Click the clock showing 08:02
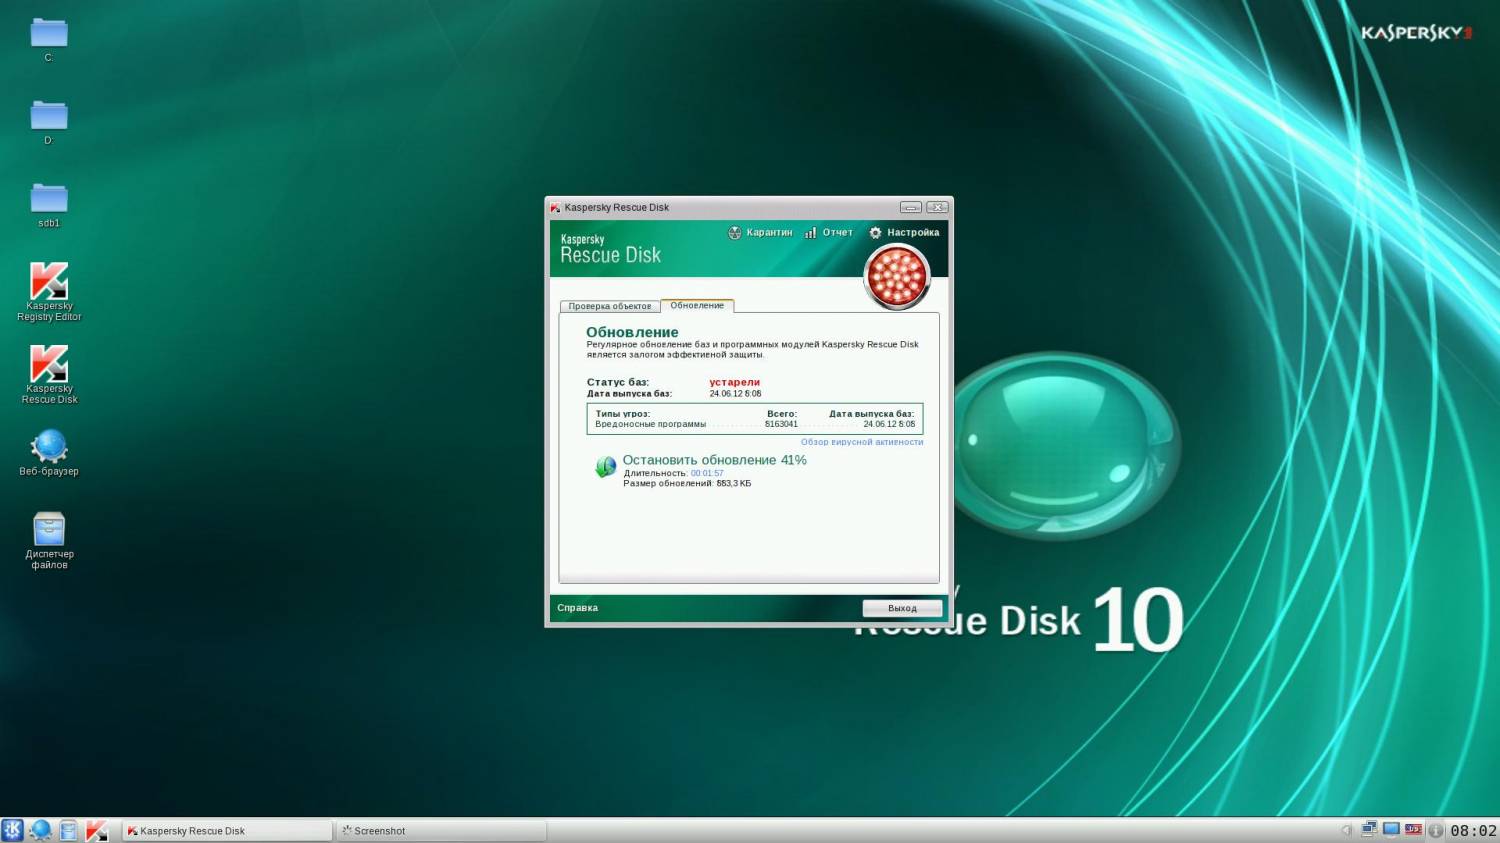This screenshot has width=1500, height=843. (1473, 830)
